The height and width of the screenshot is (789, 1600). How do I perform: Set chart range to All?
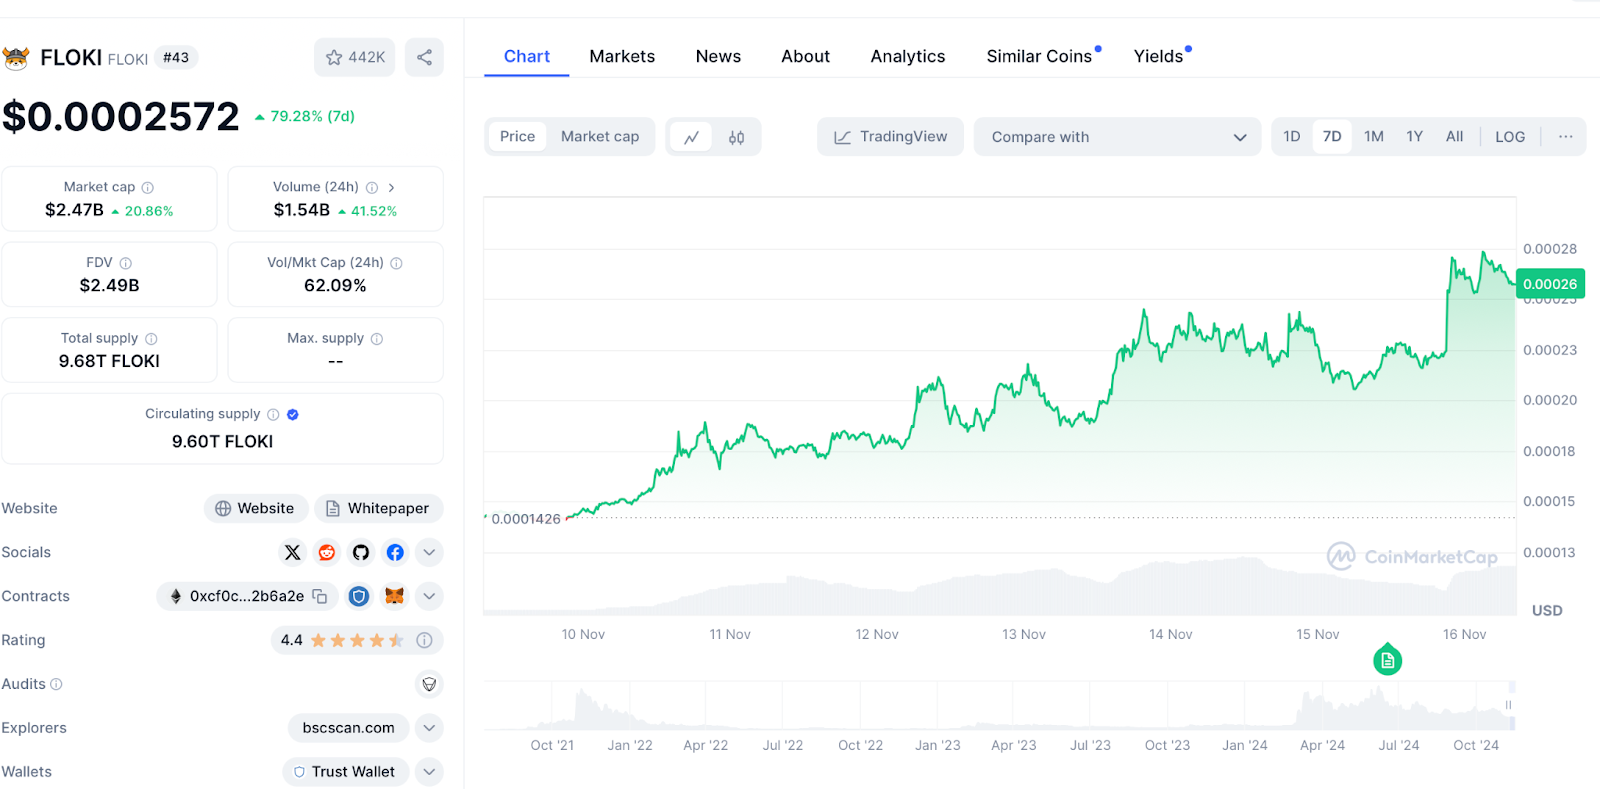click(x=1454, y=136)
